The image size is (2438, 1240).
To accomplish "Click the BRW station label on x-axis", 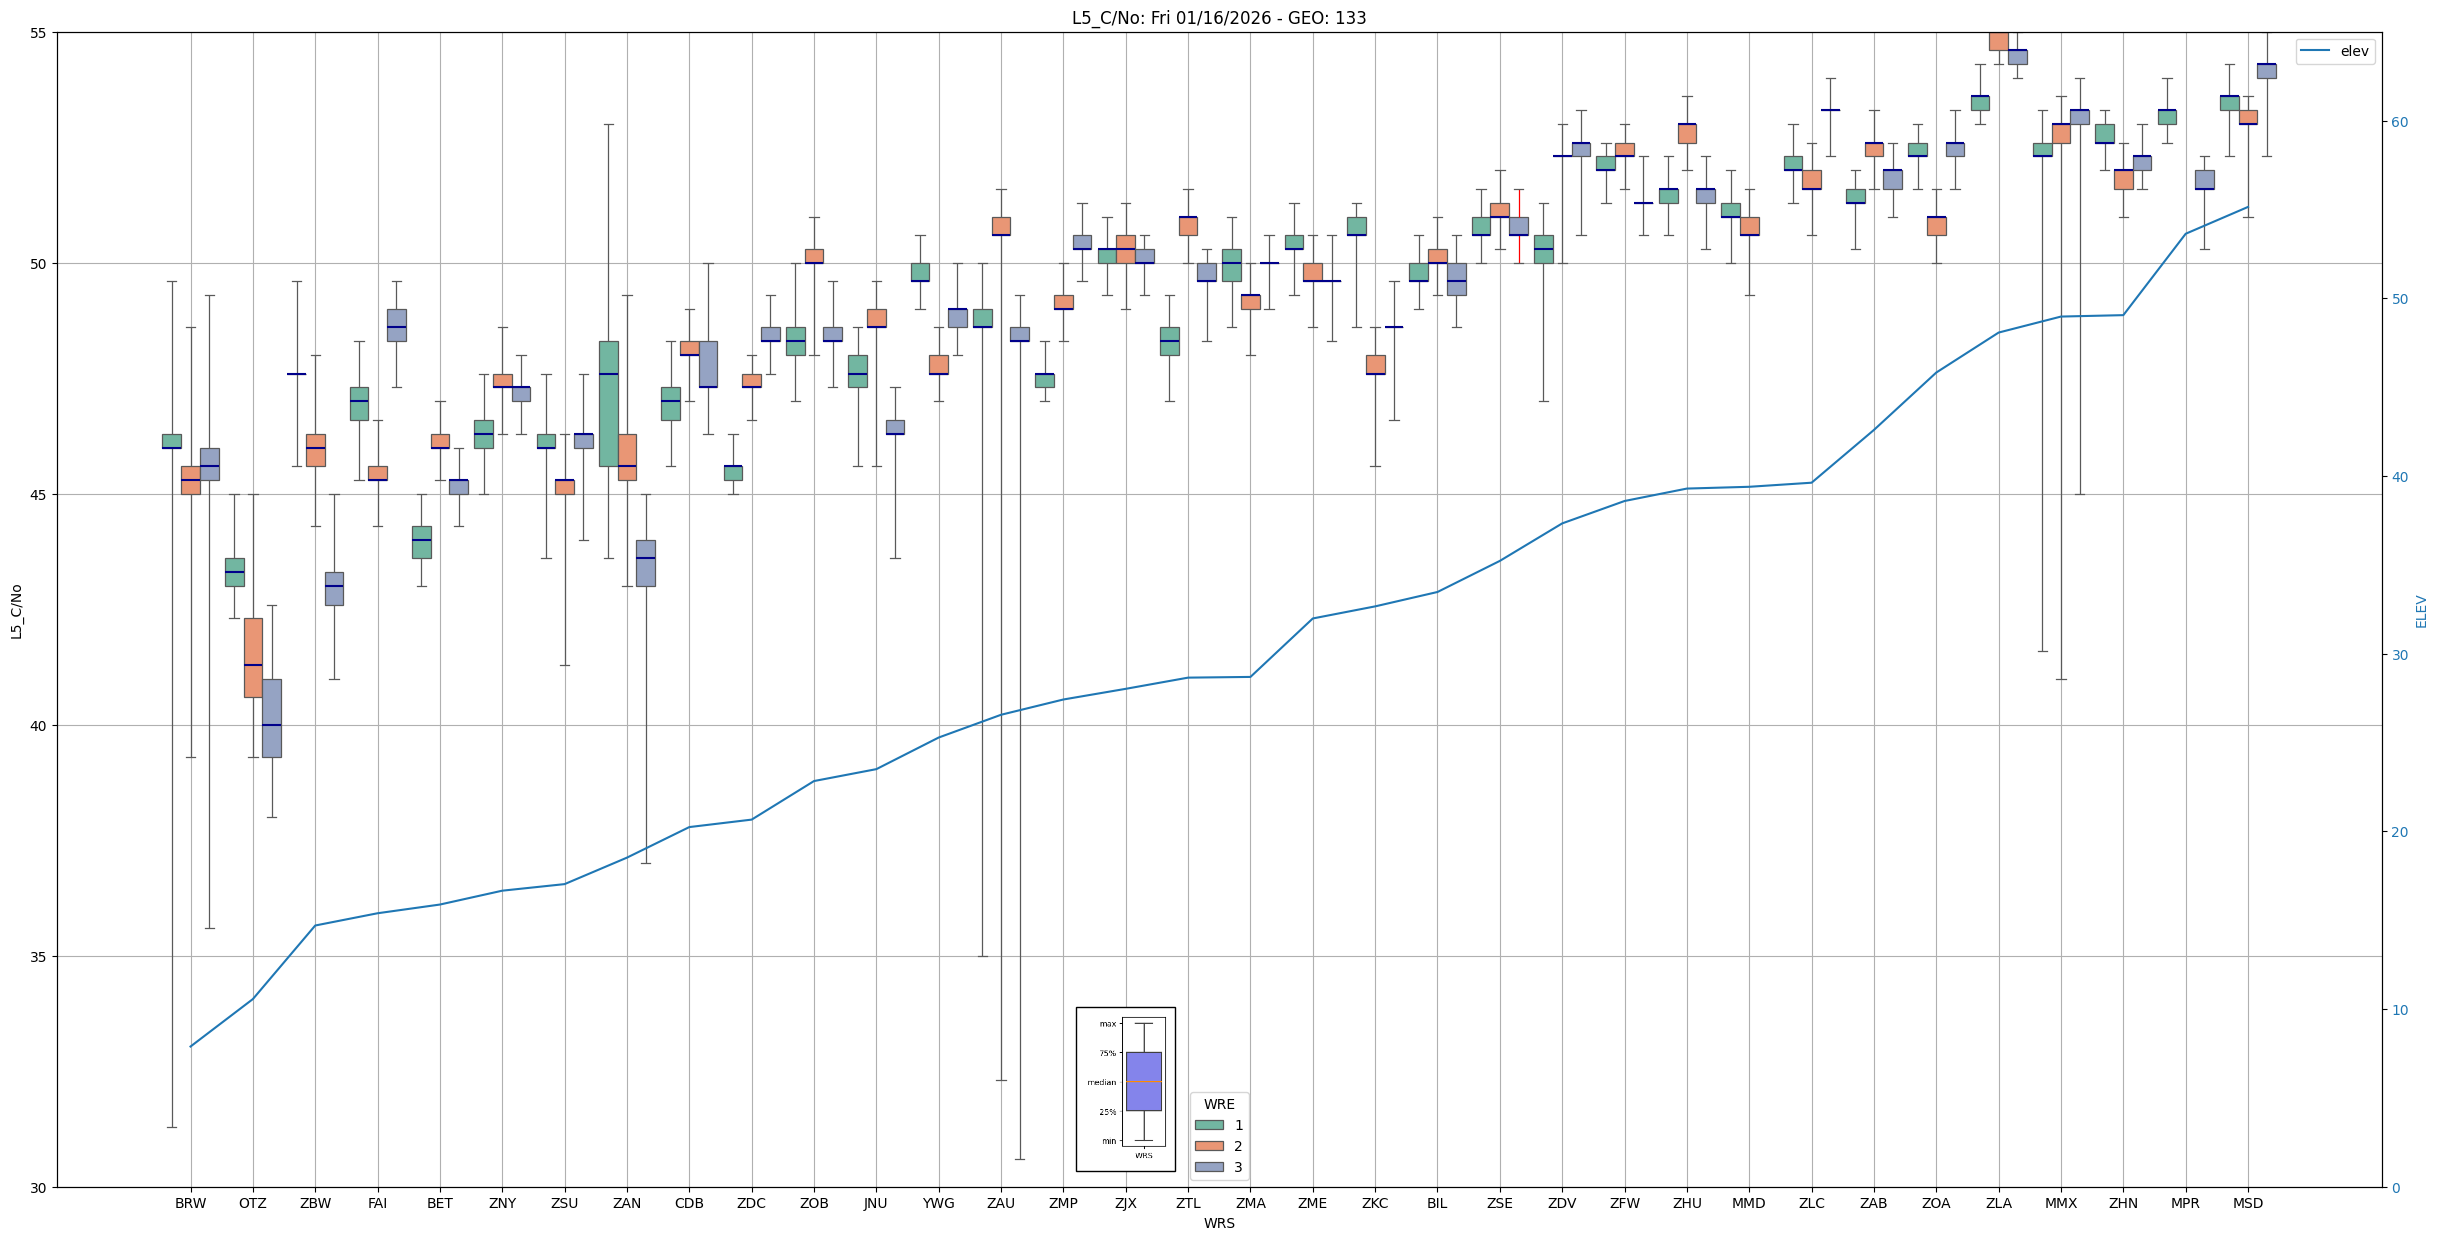I will (190, 1203).
